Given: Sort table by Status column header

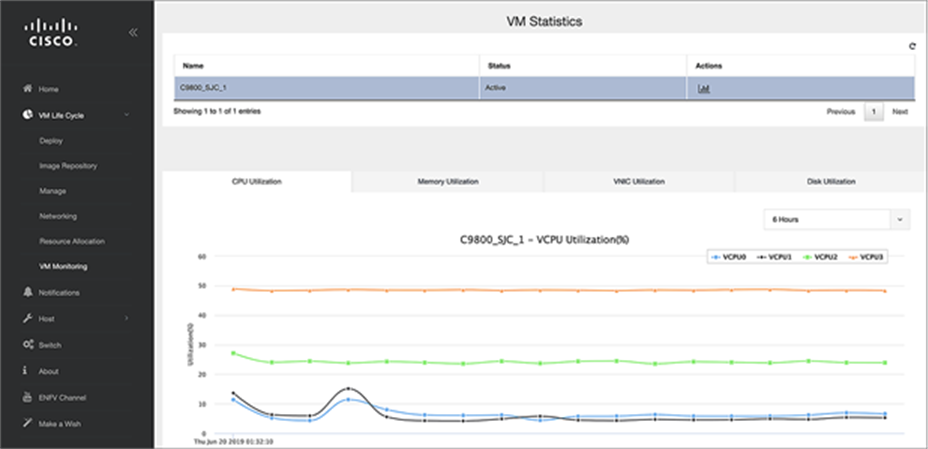Looking at the screenshot, I should tap(583, 66).
